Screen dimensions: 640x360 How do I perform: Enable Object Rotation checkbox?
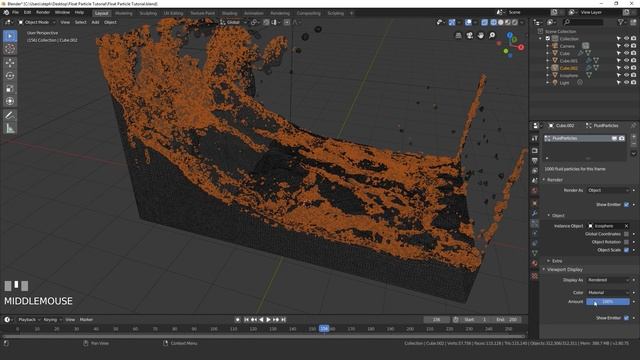coord(626,242)
